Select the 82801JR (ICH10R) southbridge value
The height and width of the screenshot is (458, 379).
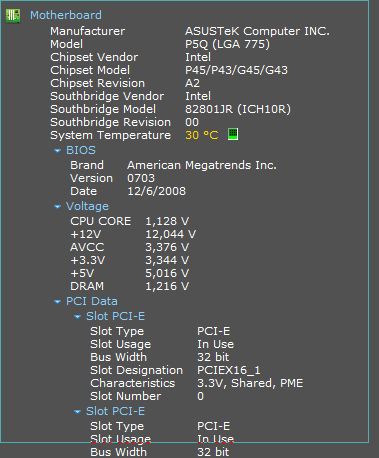238,109
